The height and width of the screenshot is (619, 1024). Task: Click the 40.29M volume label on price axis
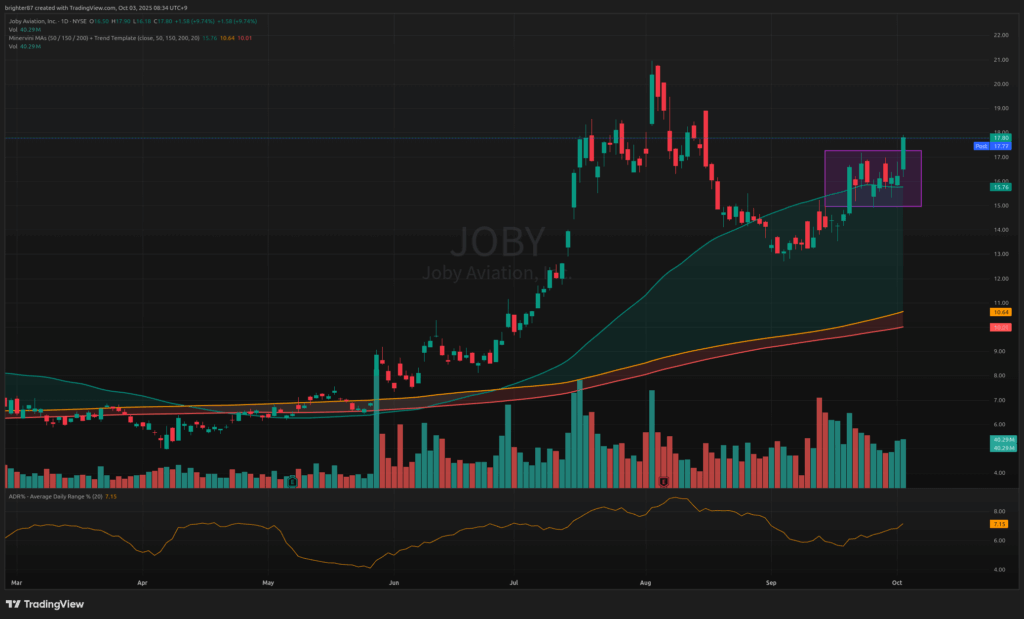click(x=998, y=440)
